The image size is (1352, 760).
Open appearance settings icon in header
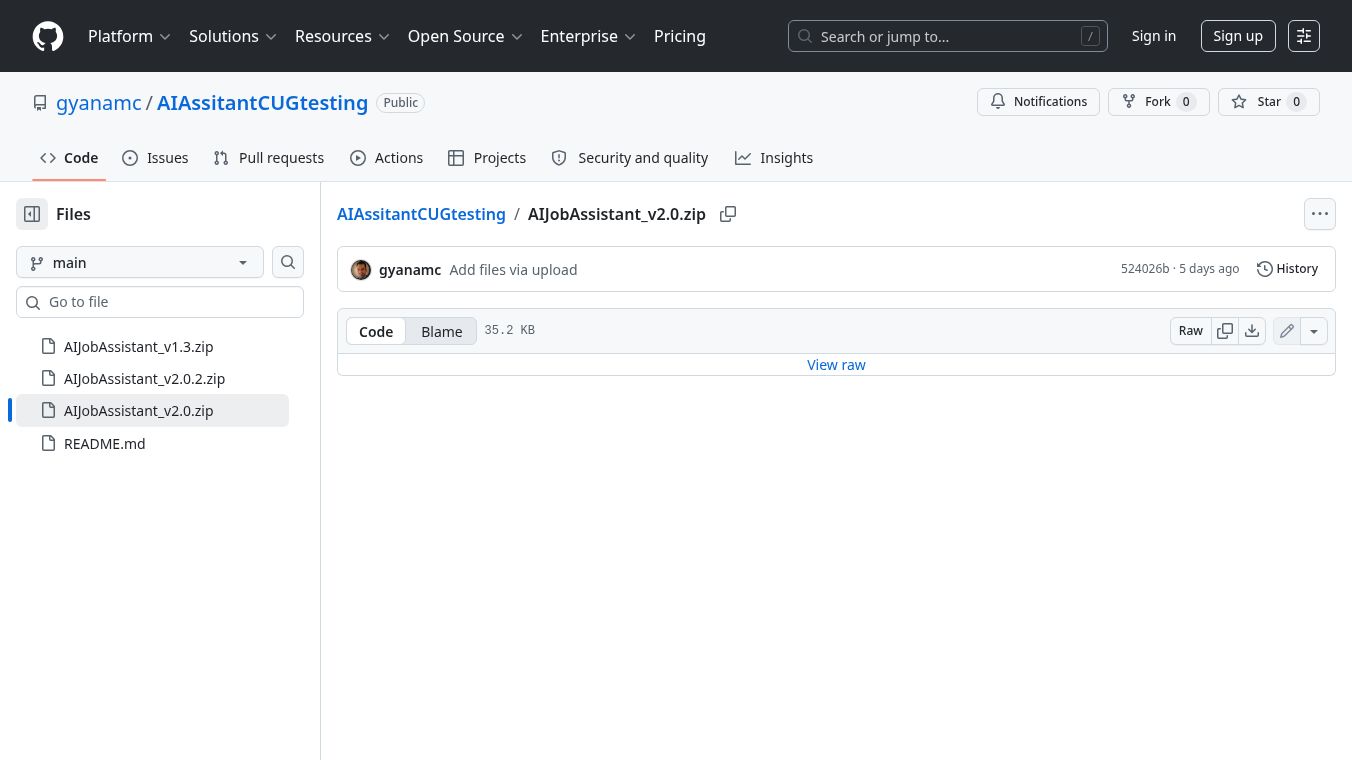coord(1304,36)
